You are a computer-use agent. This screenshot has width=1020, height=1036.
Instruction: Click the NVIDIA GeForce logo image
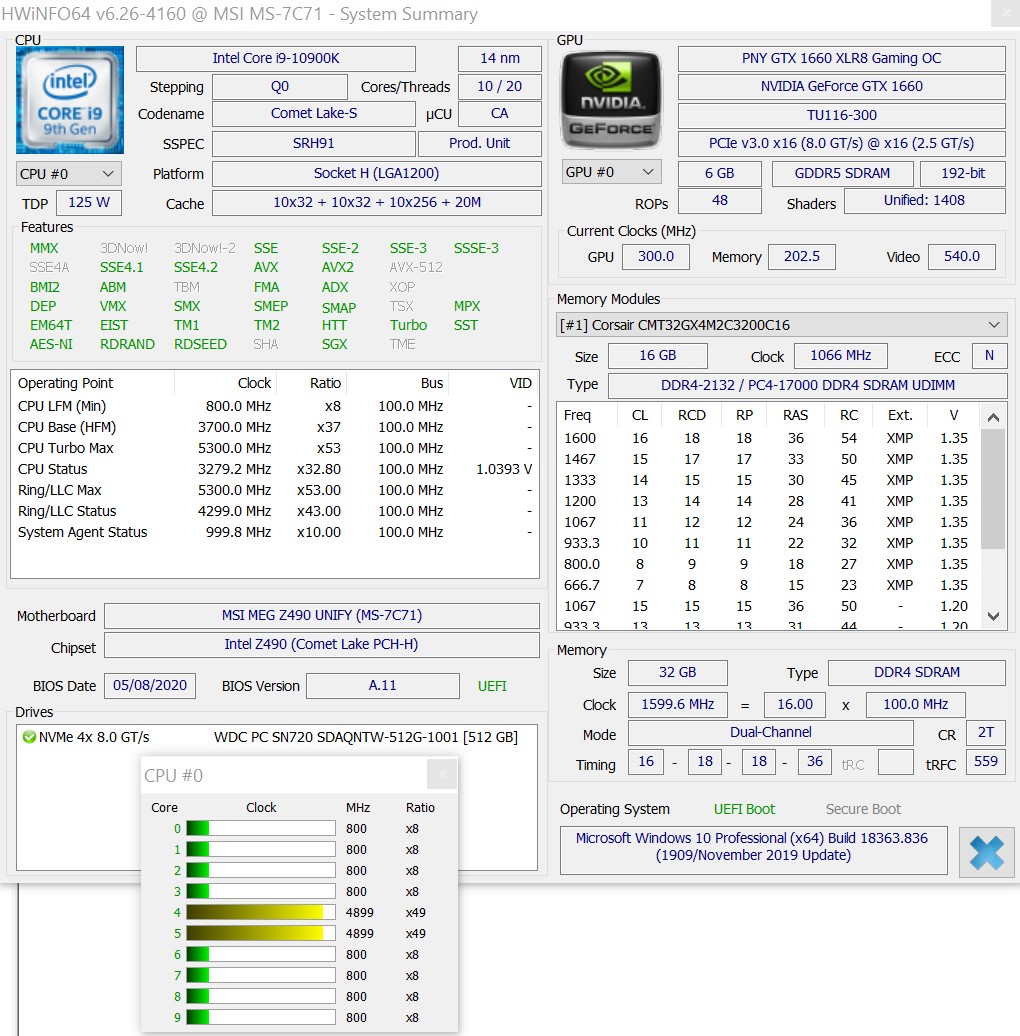[611, 100]
